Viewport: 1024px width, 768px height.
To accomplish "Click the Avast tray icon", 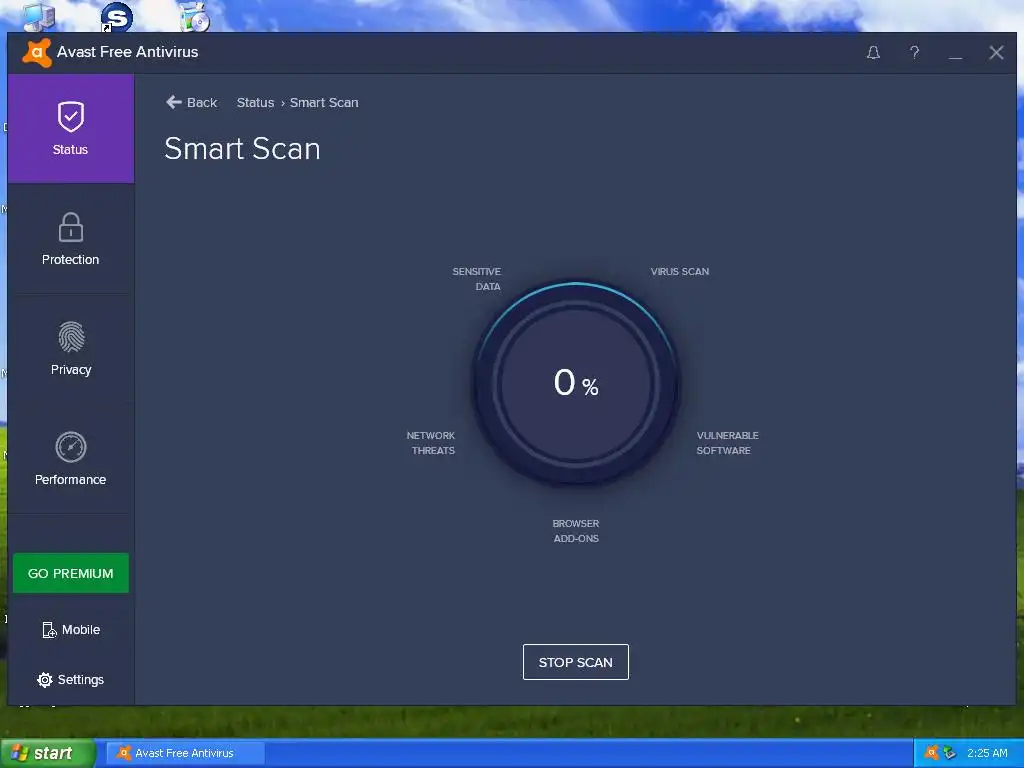I will pyautogui.click(x=932, y=753).
